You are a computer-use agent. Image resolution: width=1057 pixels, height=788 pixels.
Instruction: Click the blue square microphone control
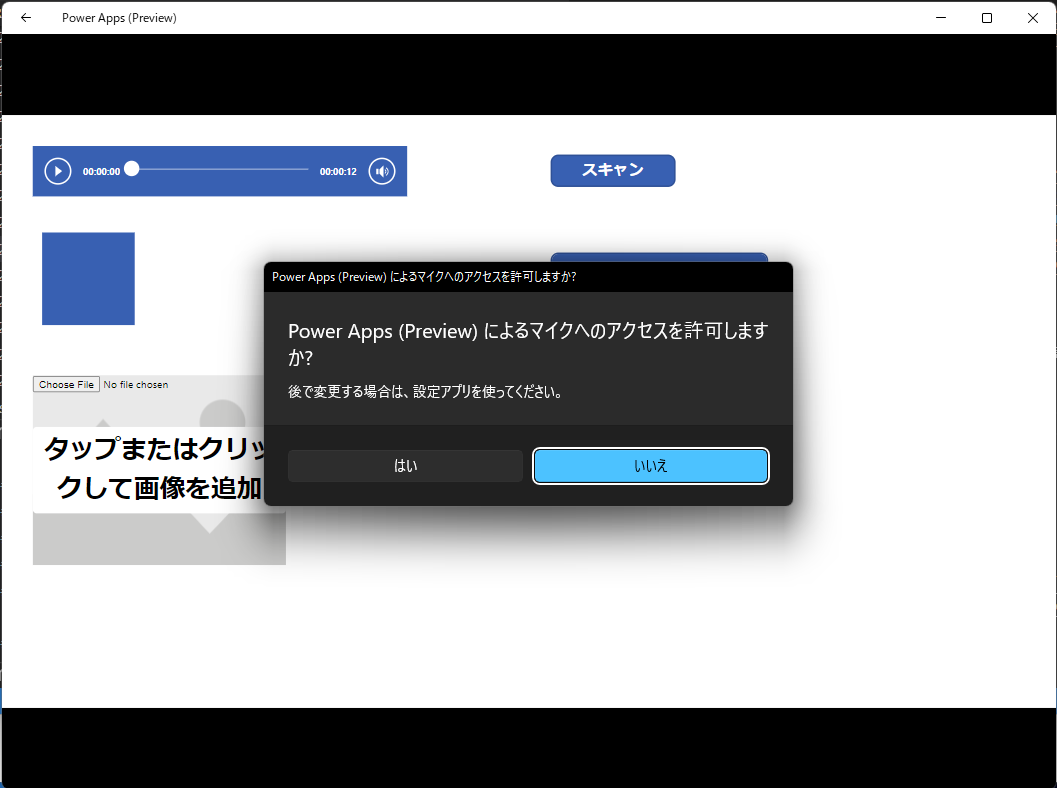[x=88, y=278]
